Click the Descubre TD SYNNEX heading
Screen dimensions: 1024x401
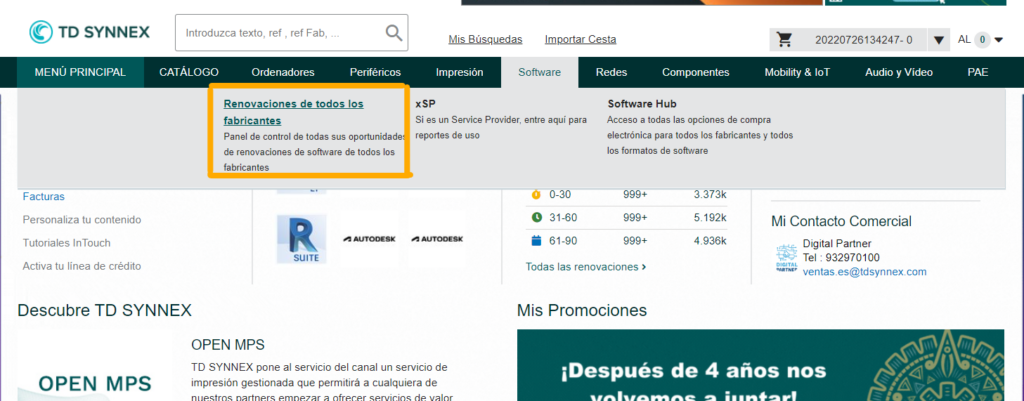(x=104, y=310)
